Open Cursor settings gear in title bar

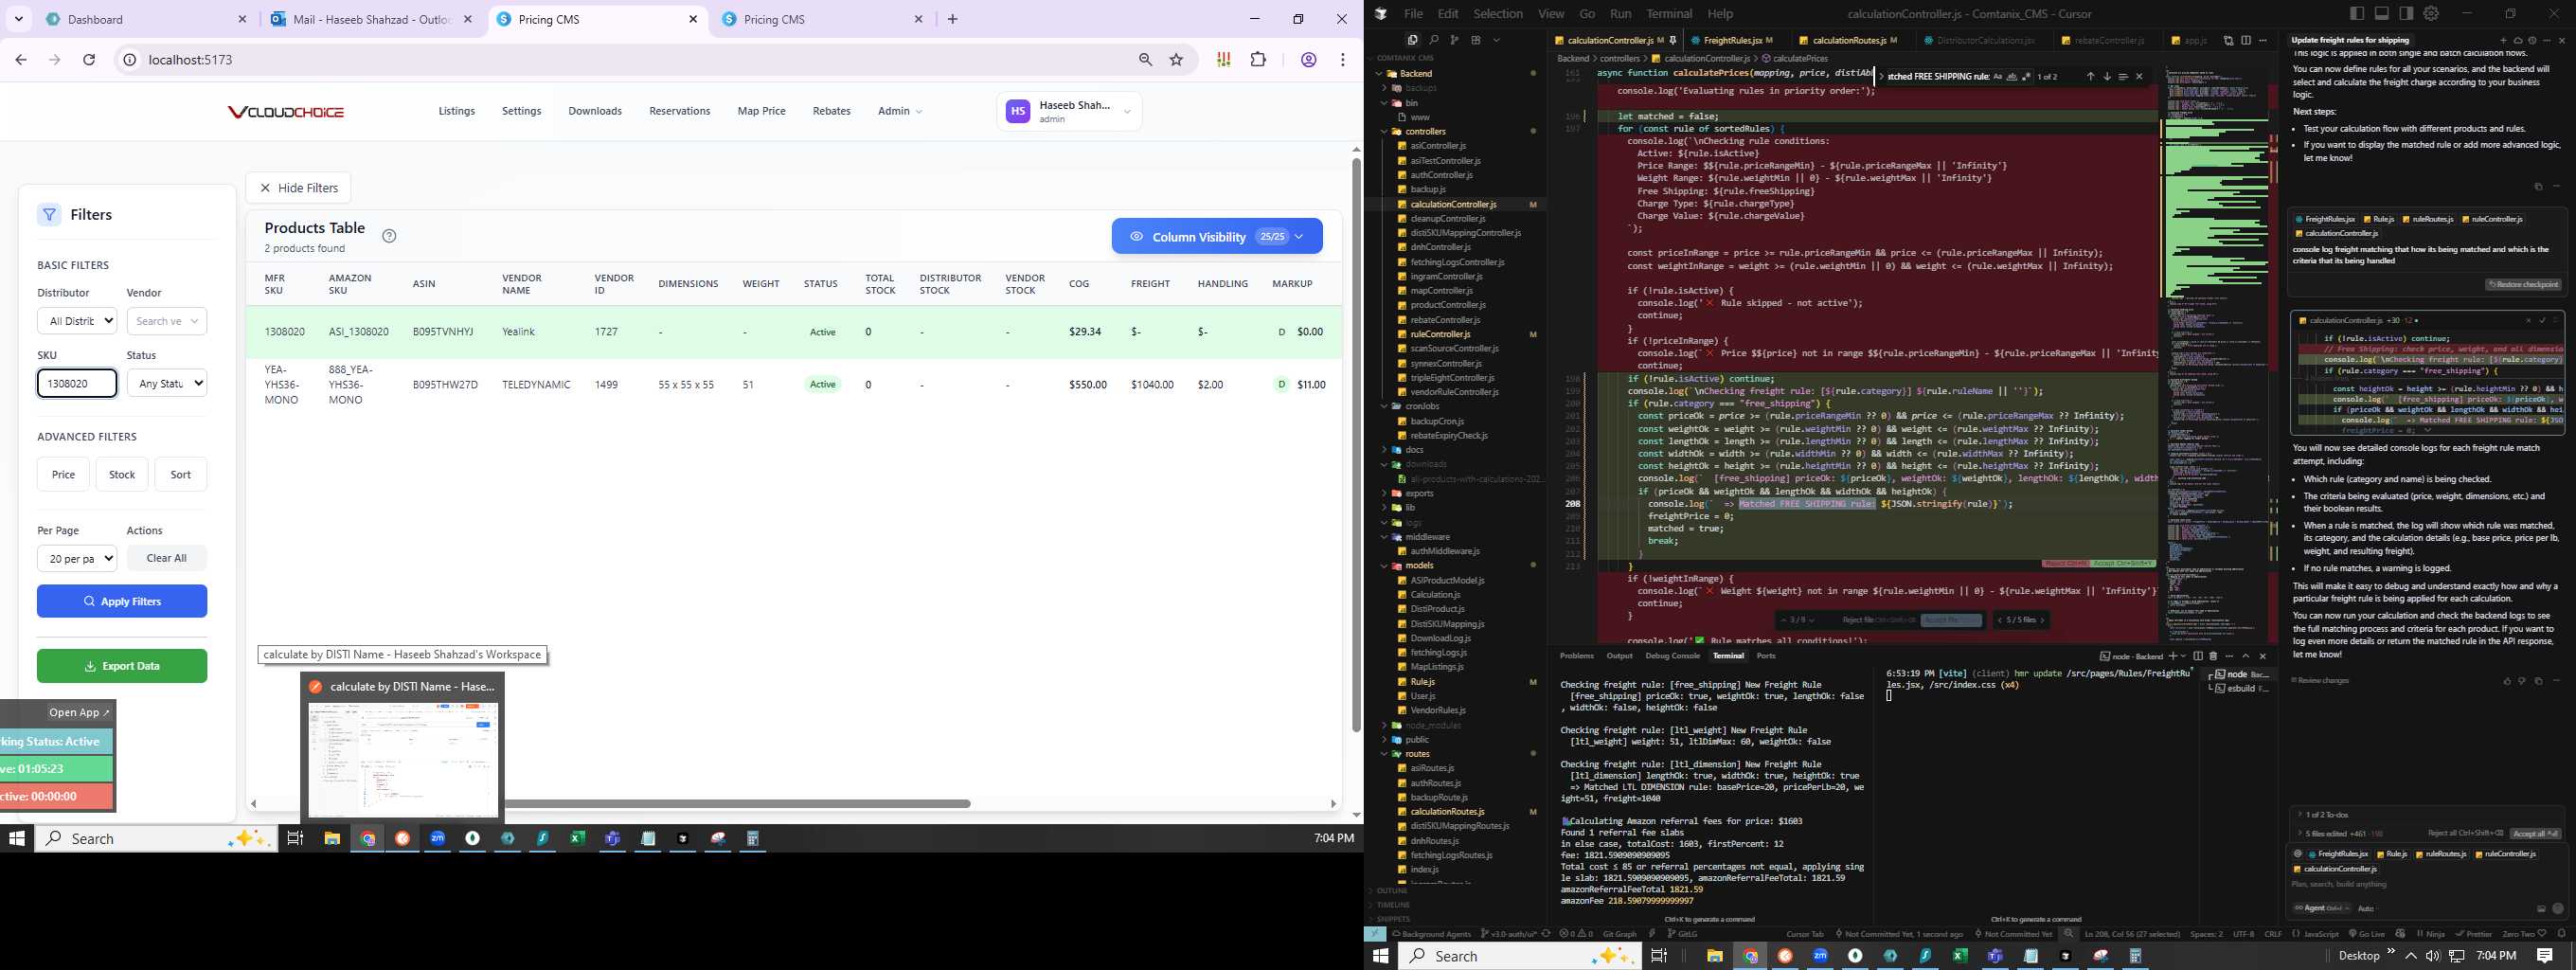point(2430,13)
